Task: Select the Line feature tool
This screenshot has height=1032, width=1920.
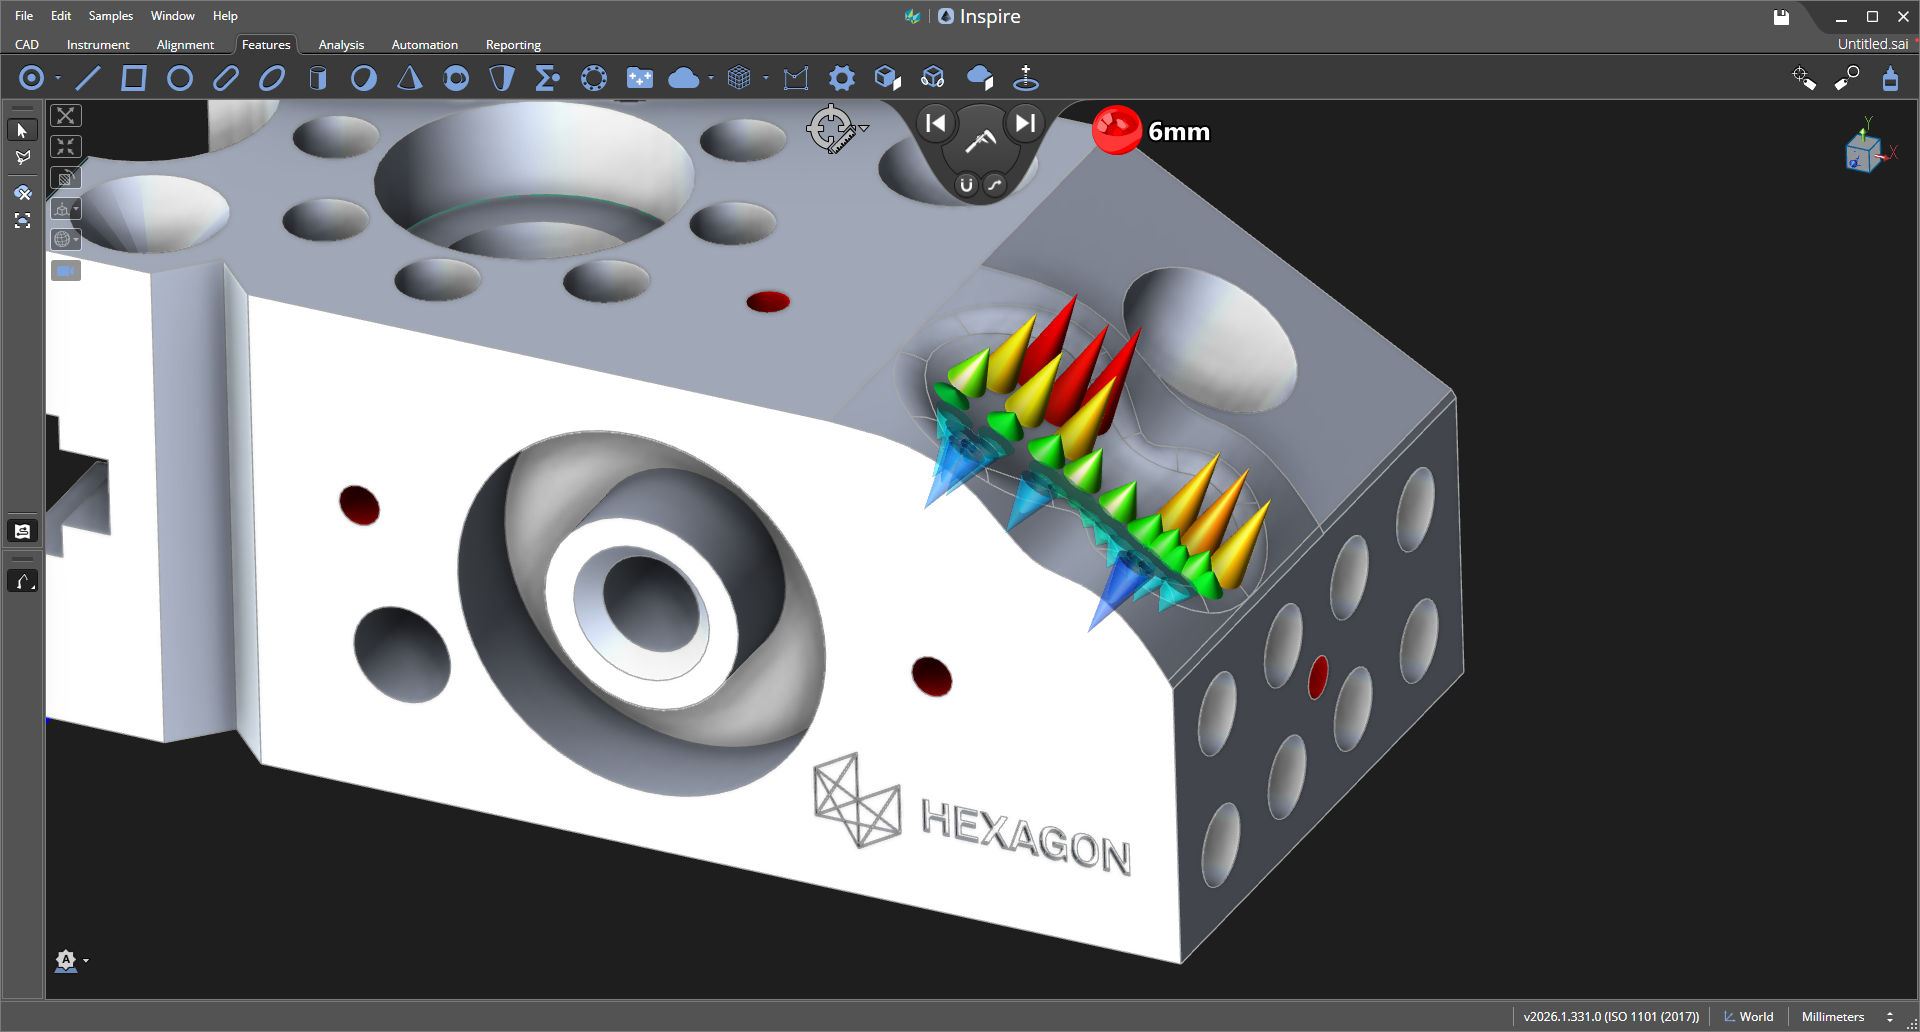Action: coord(88,78)
